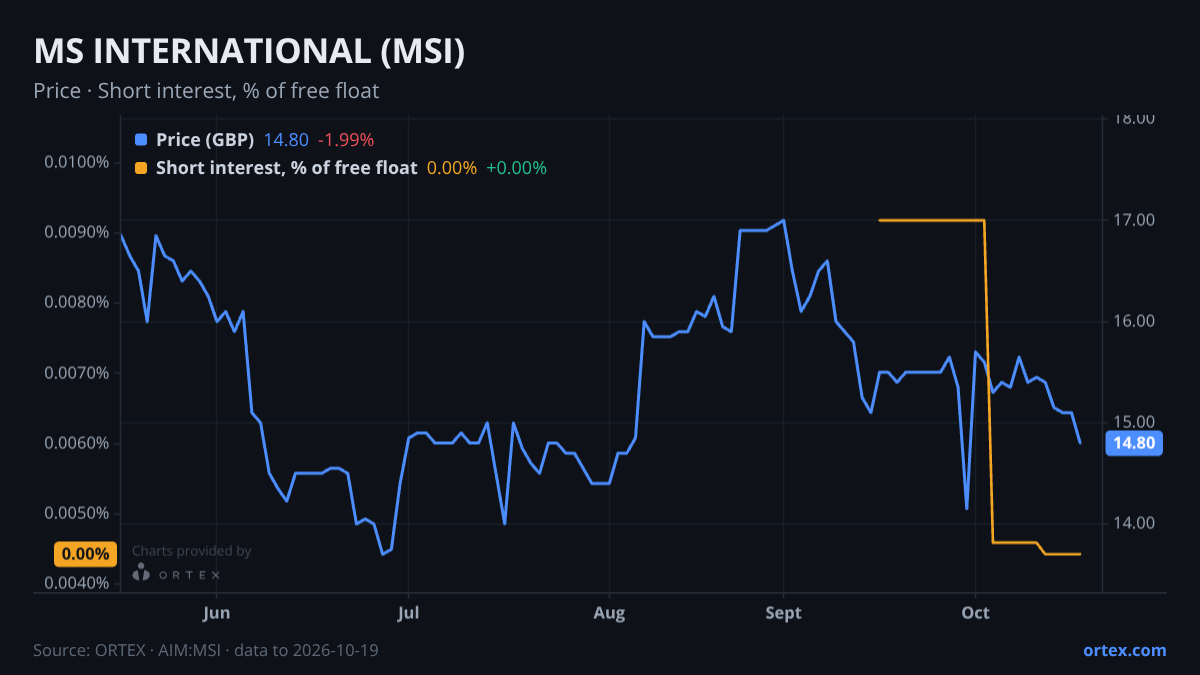
Task: Click the ORTEX logo icon
Action: (x=142, y=573)
